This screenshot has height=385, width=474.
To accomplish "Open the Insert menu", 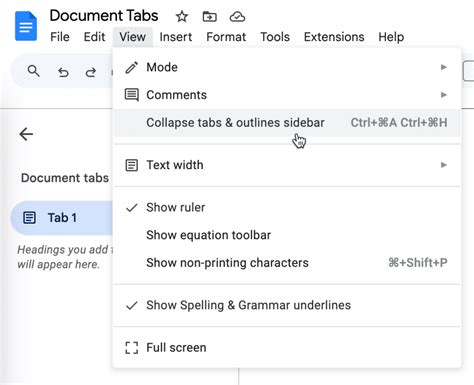I will tap(176, 37).
